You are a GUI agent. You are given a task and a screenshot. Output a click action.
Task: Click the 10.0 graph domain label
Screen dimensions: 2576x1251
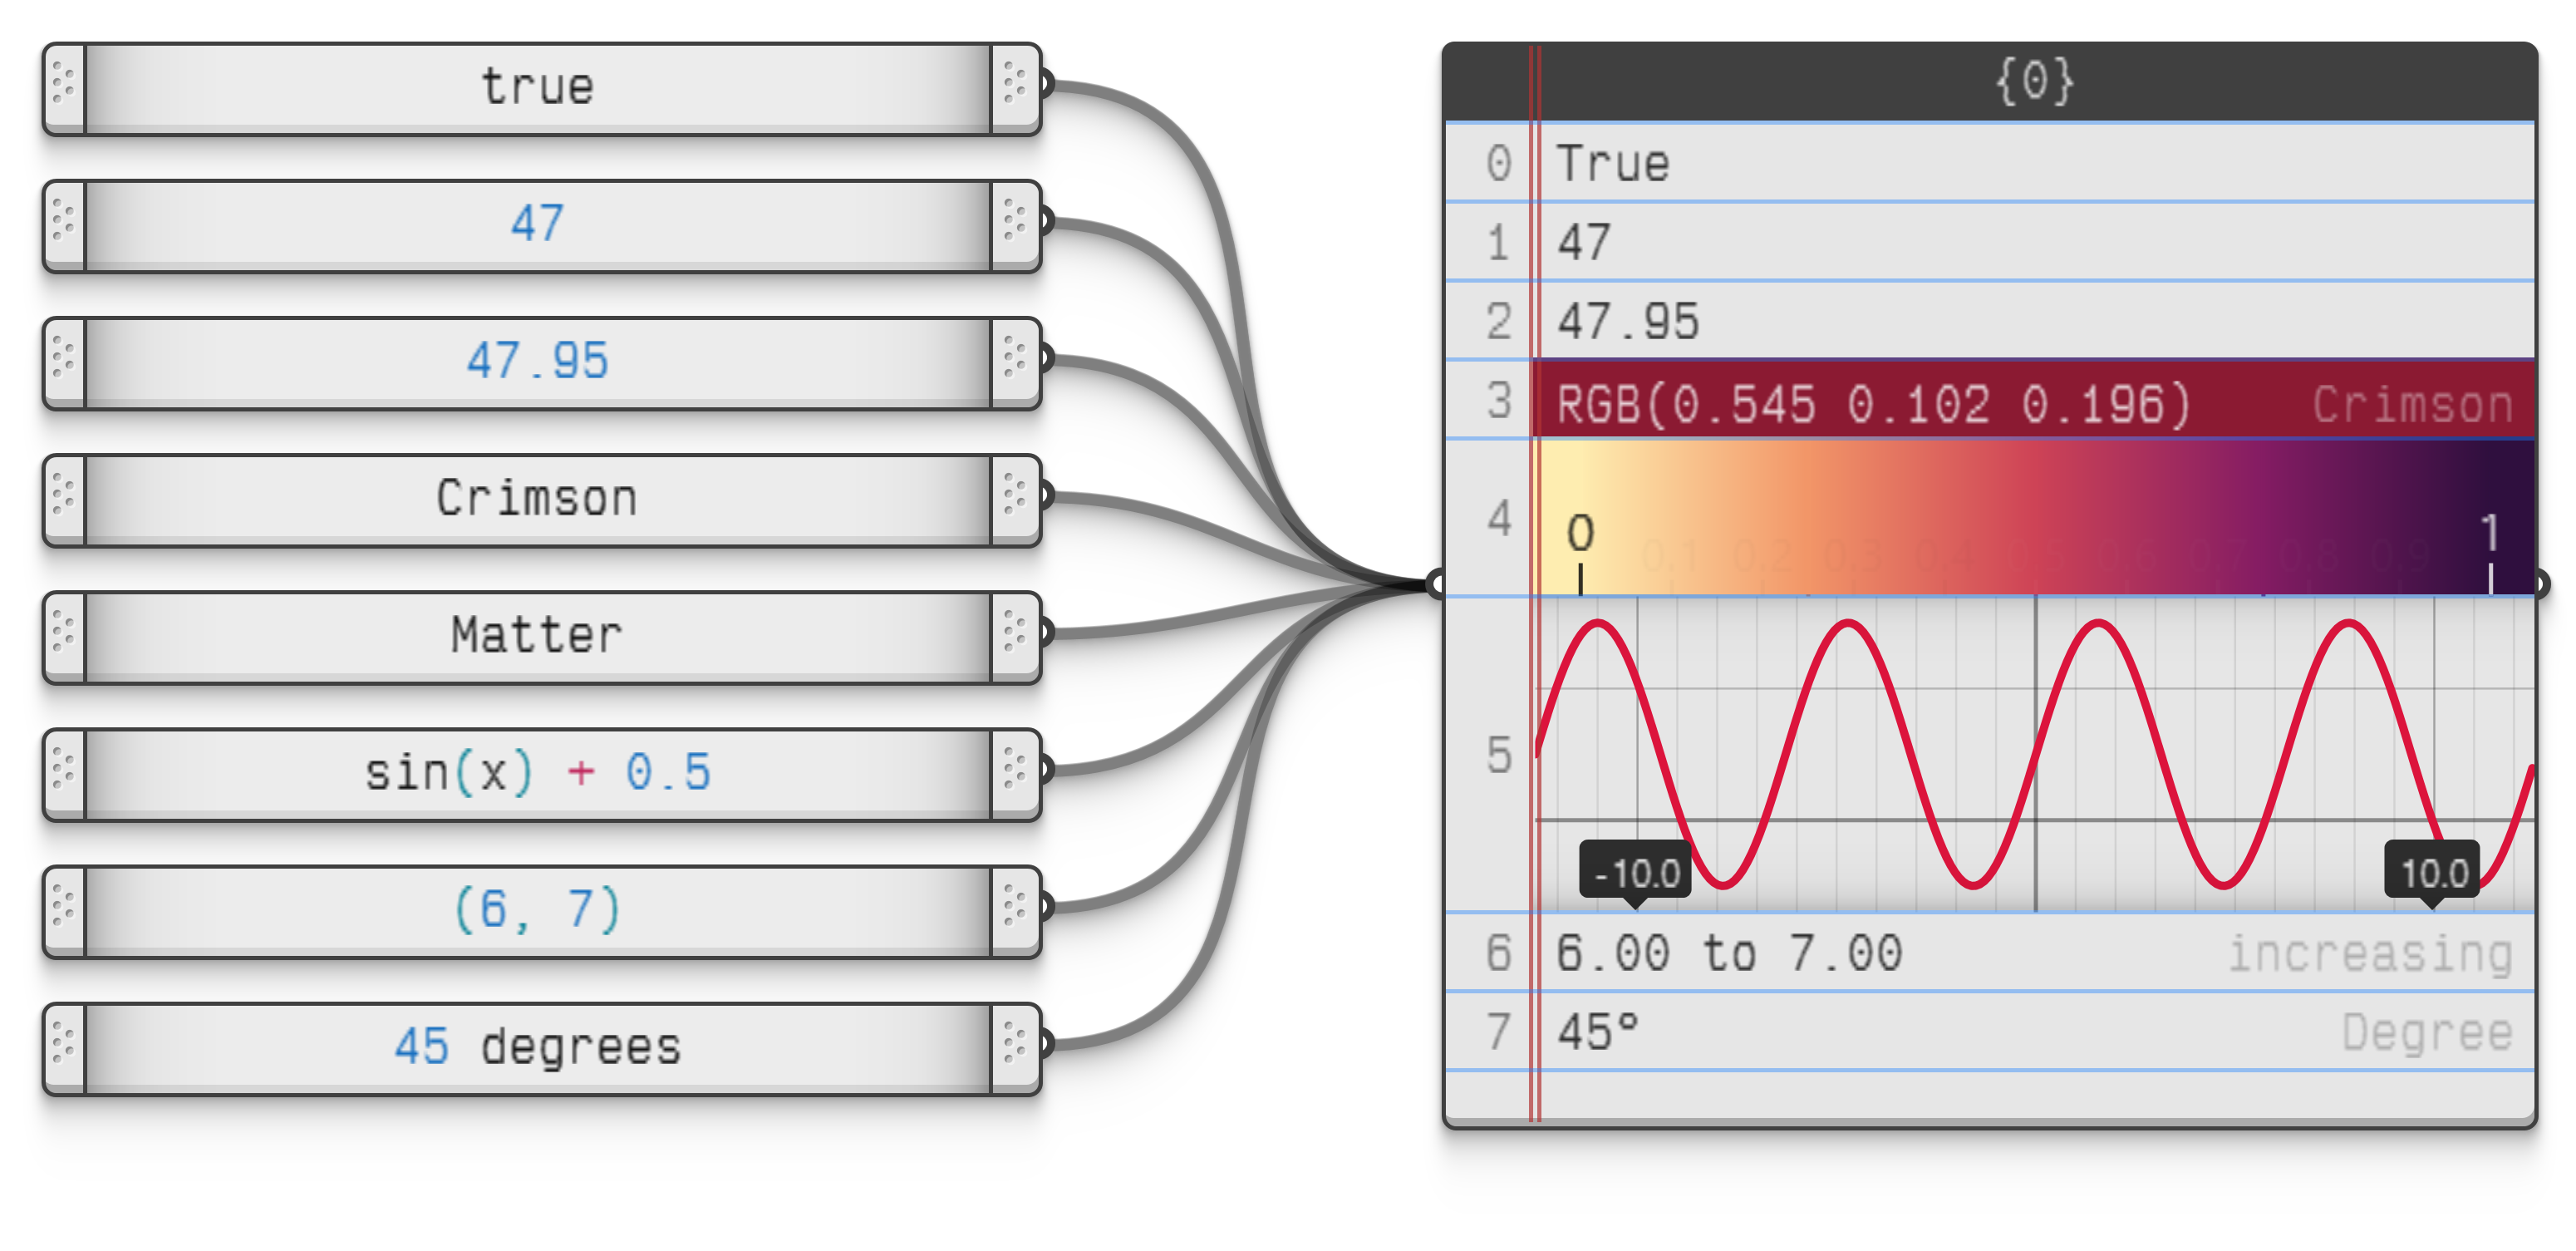coord(2433,873)
